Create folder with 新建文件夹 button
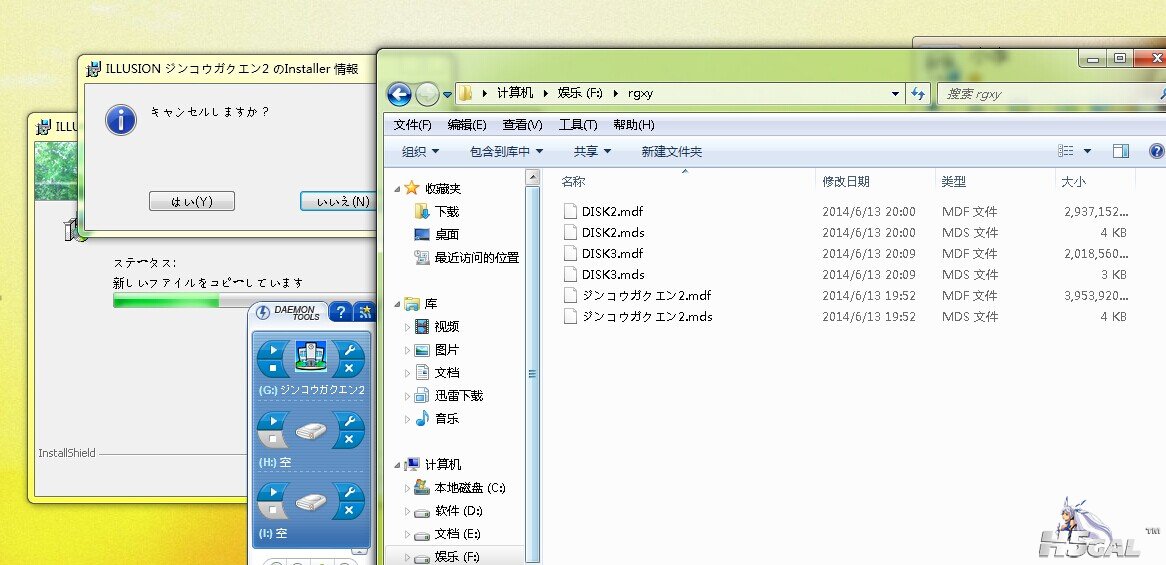This screenshot has height=565, width=1166. (671, 151)
